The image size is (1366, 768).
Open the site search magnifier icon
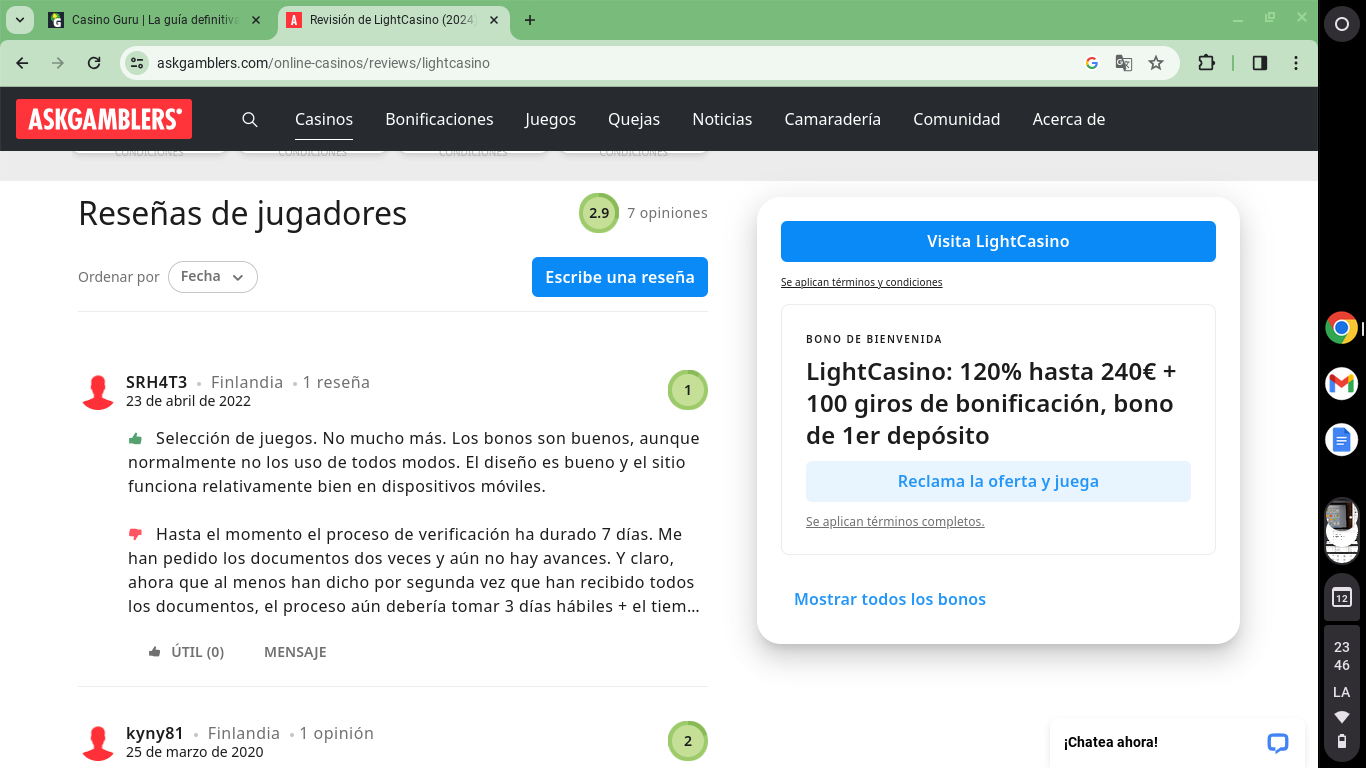[250, 120]
